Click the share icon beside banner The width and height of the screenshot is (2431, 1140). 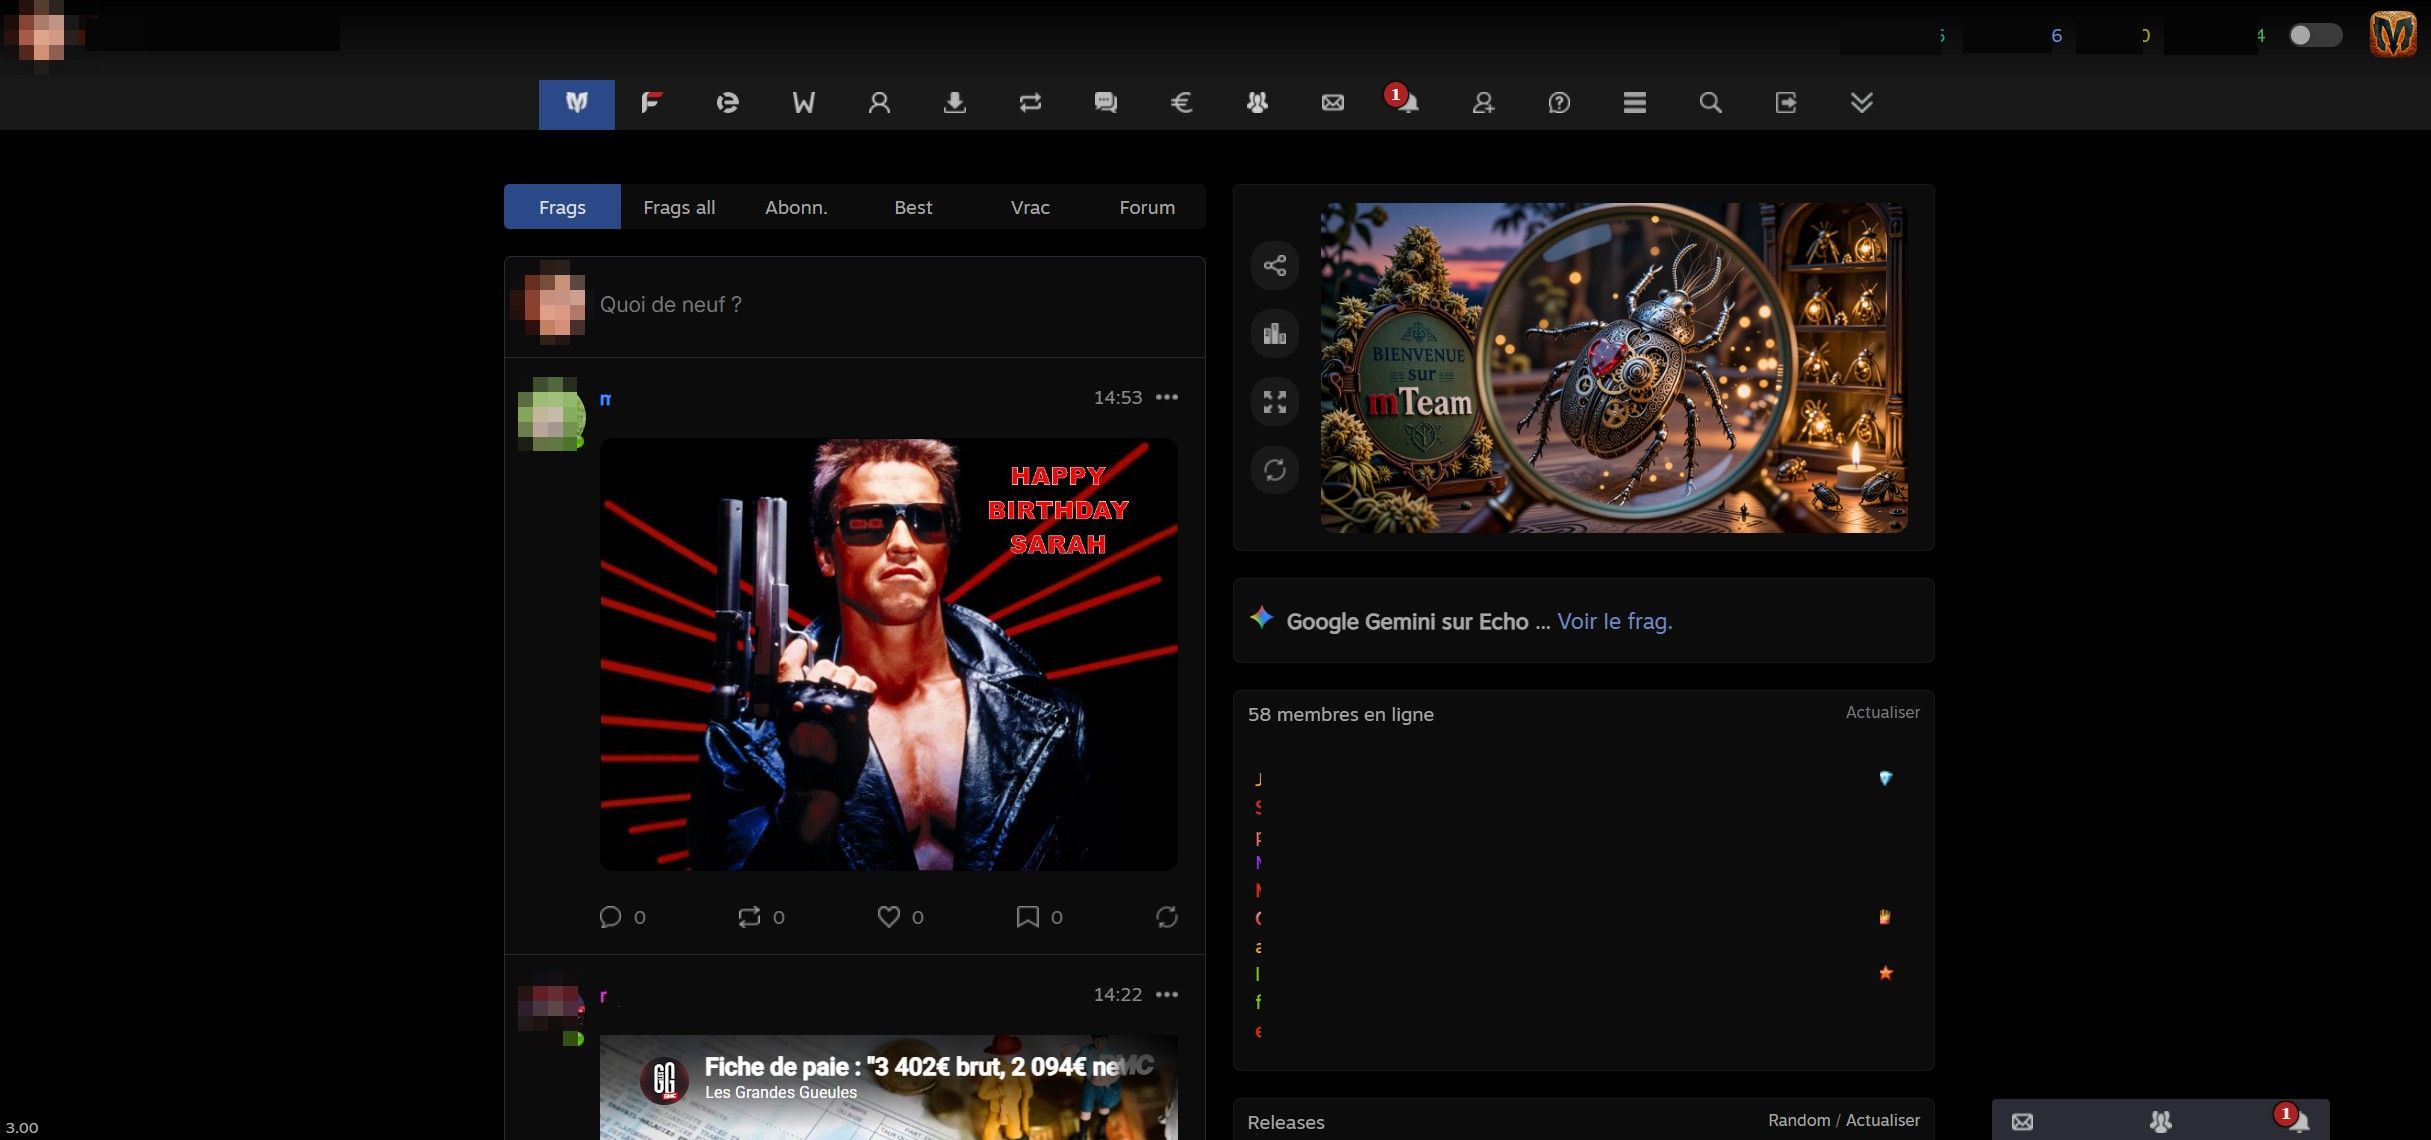click(1274, 265)
